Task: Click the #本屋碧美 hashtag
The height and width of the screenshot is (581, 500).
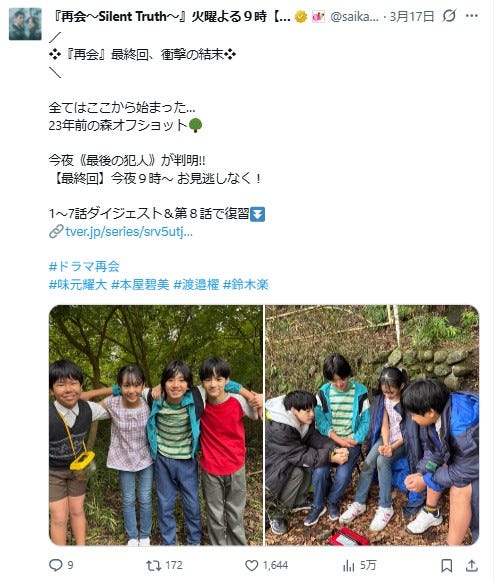Action: 140,284
